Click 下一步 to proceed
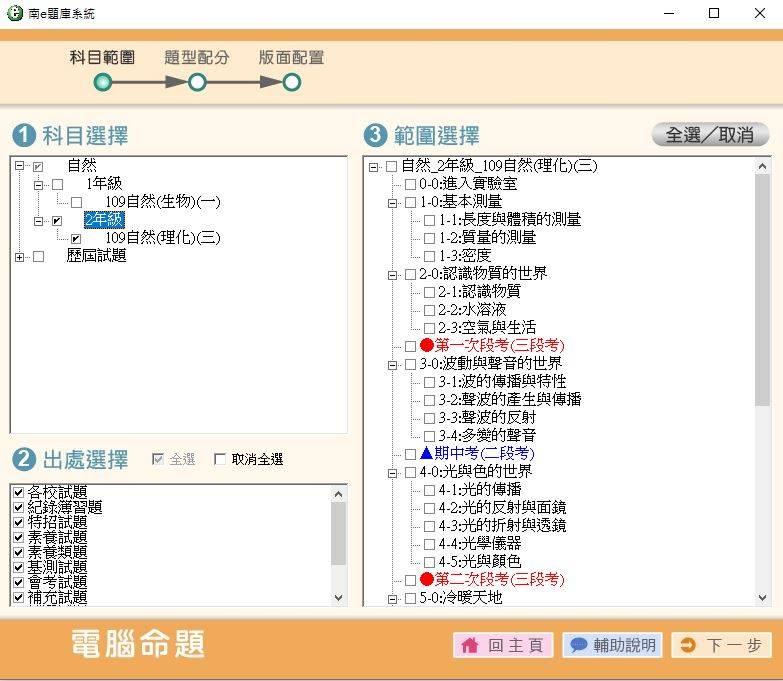Screen dimensions: 783x681 (x=722, y=645)
